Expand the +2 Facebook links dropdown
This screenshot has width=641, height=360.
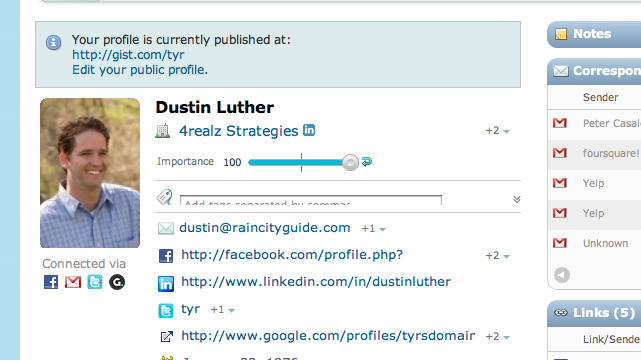pos(497,256)
